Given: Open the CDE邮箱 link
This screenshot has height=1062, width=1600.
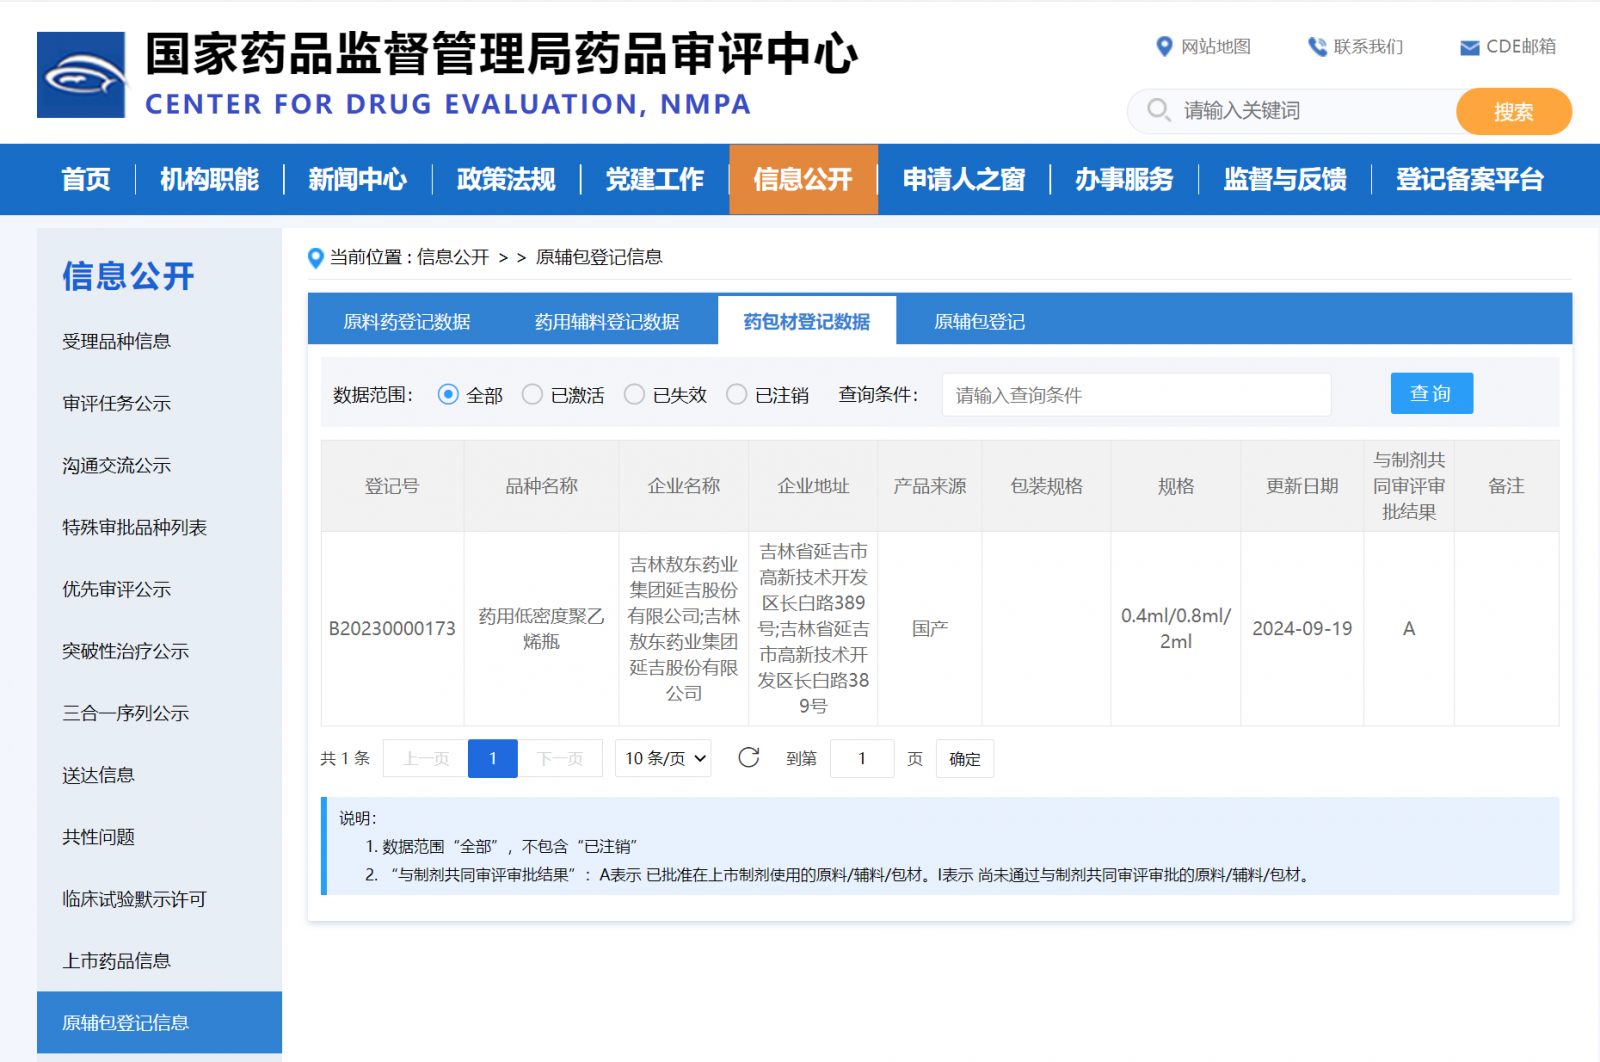Looking at the screenshot, I should click(1521, 47).
